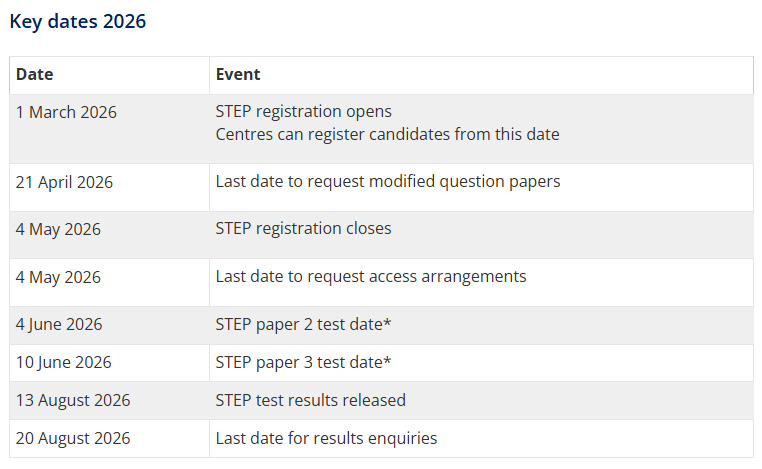Select the "13 August 2026" date cell

73,400
